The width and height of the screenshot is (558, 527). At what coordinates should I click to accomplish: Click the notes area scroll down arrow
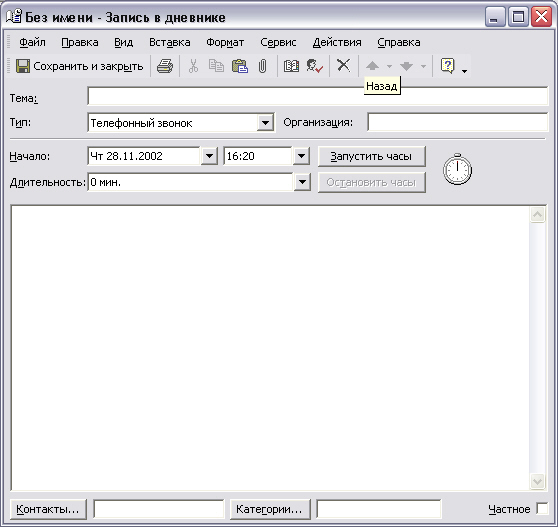click(x=537, y=481)
